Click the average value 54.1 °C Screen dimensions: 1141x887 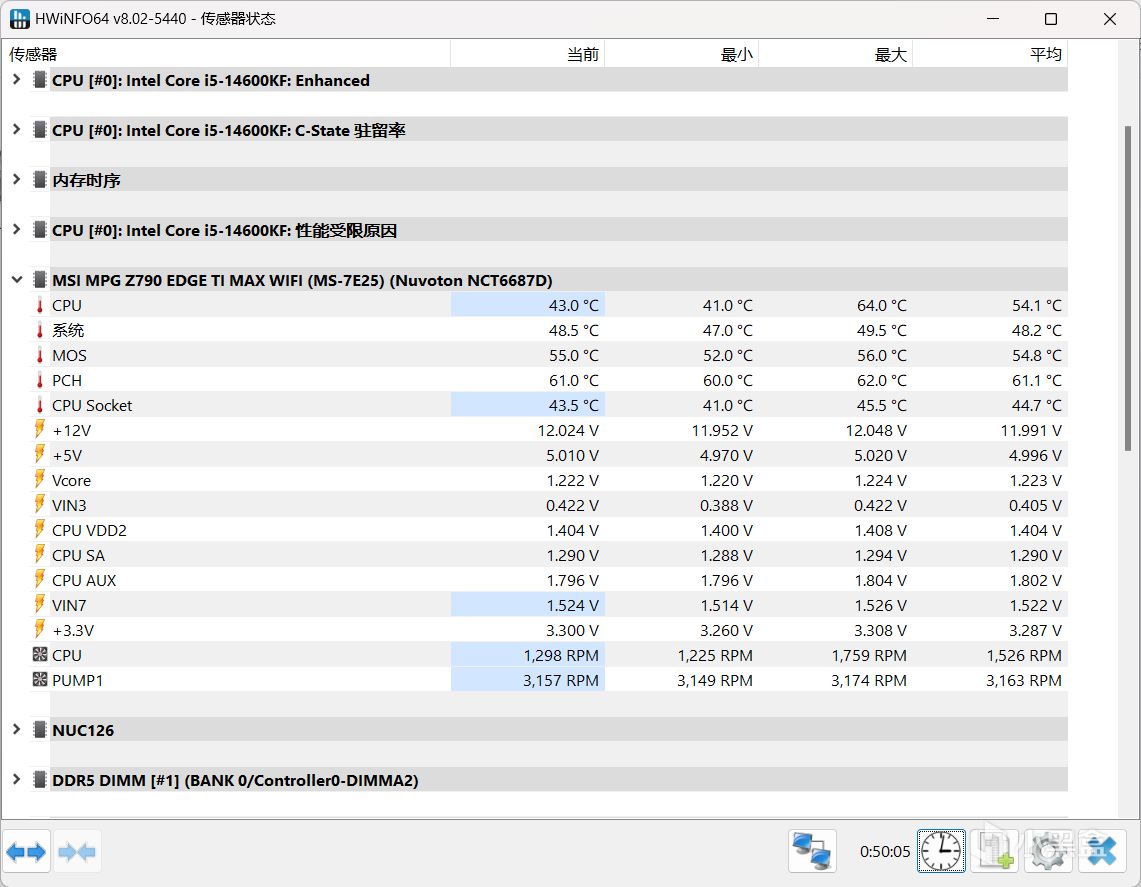pos(1036,306)
